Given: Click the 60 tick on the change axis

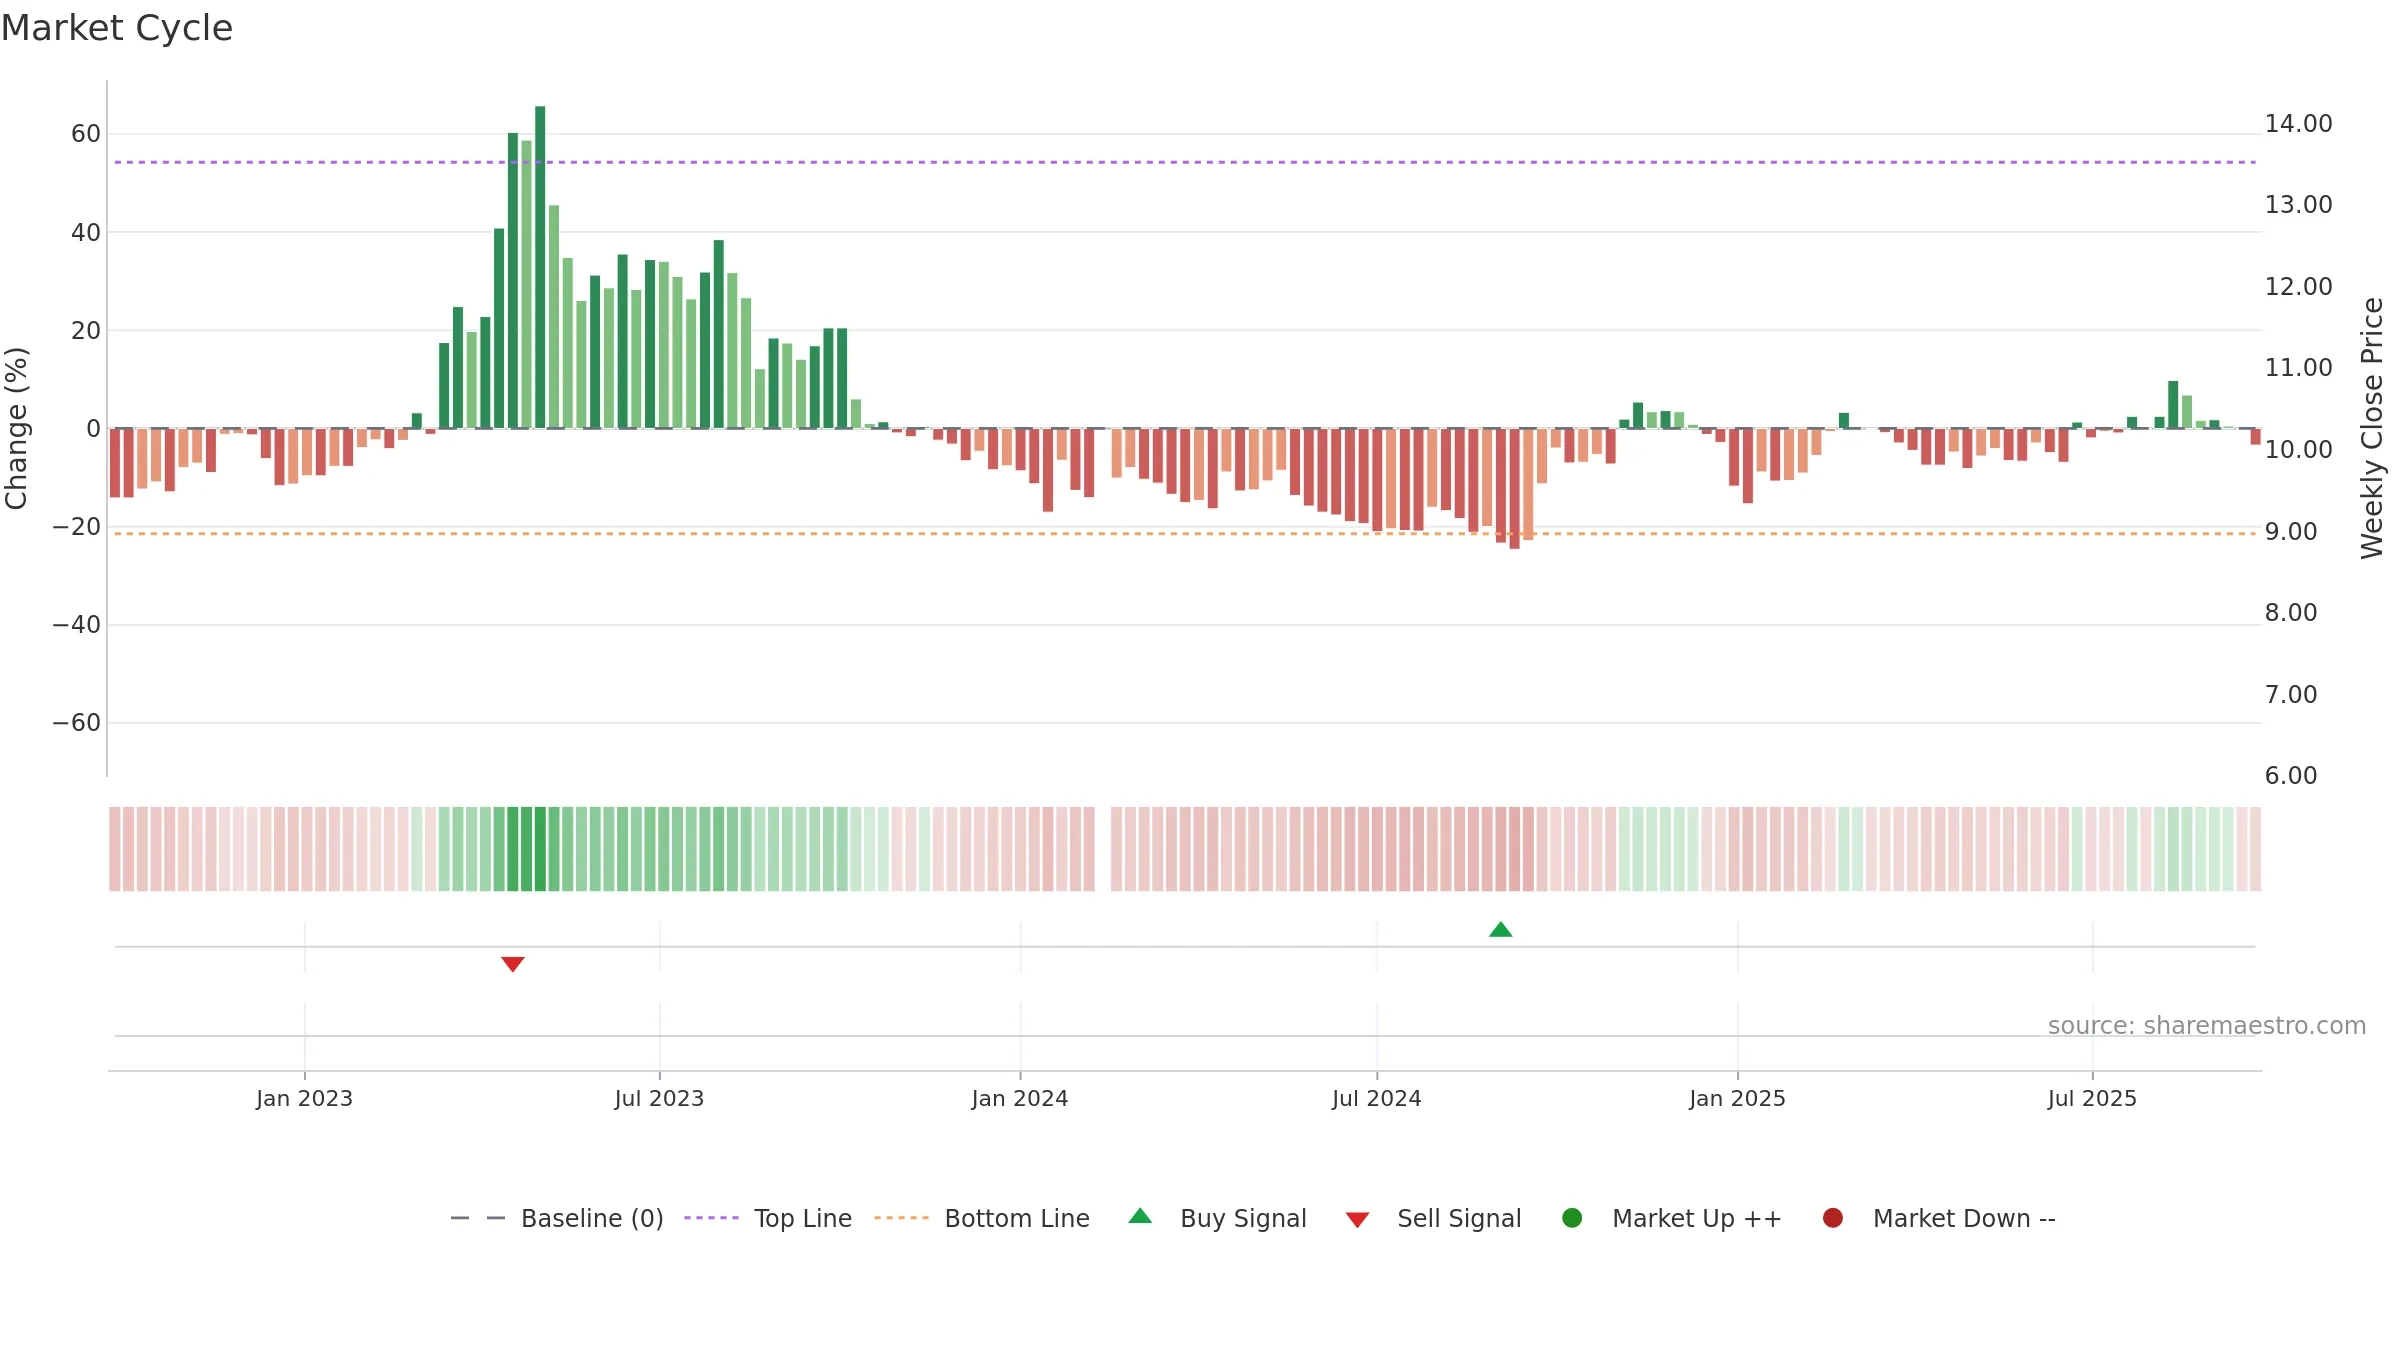Looking at the screenshot, I should (x=86, y=134).
